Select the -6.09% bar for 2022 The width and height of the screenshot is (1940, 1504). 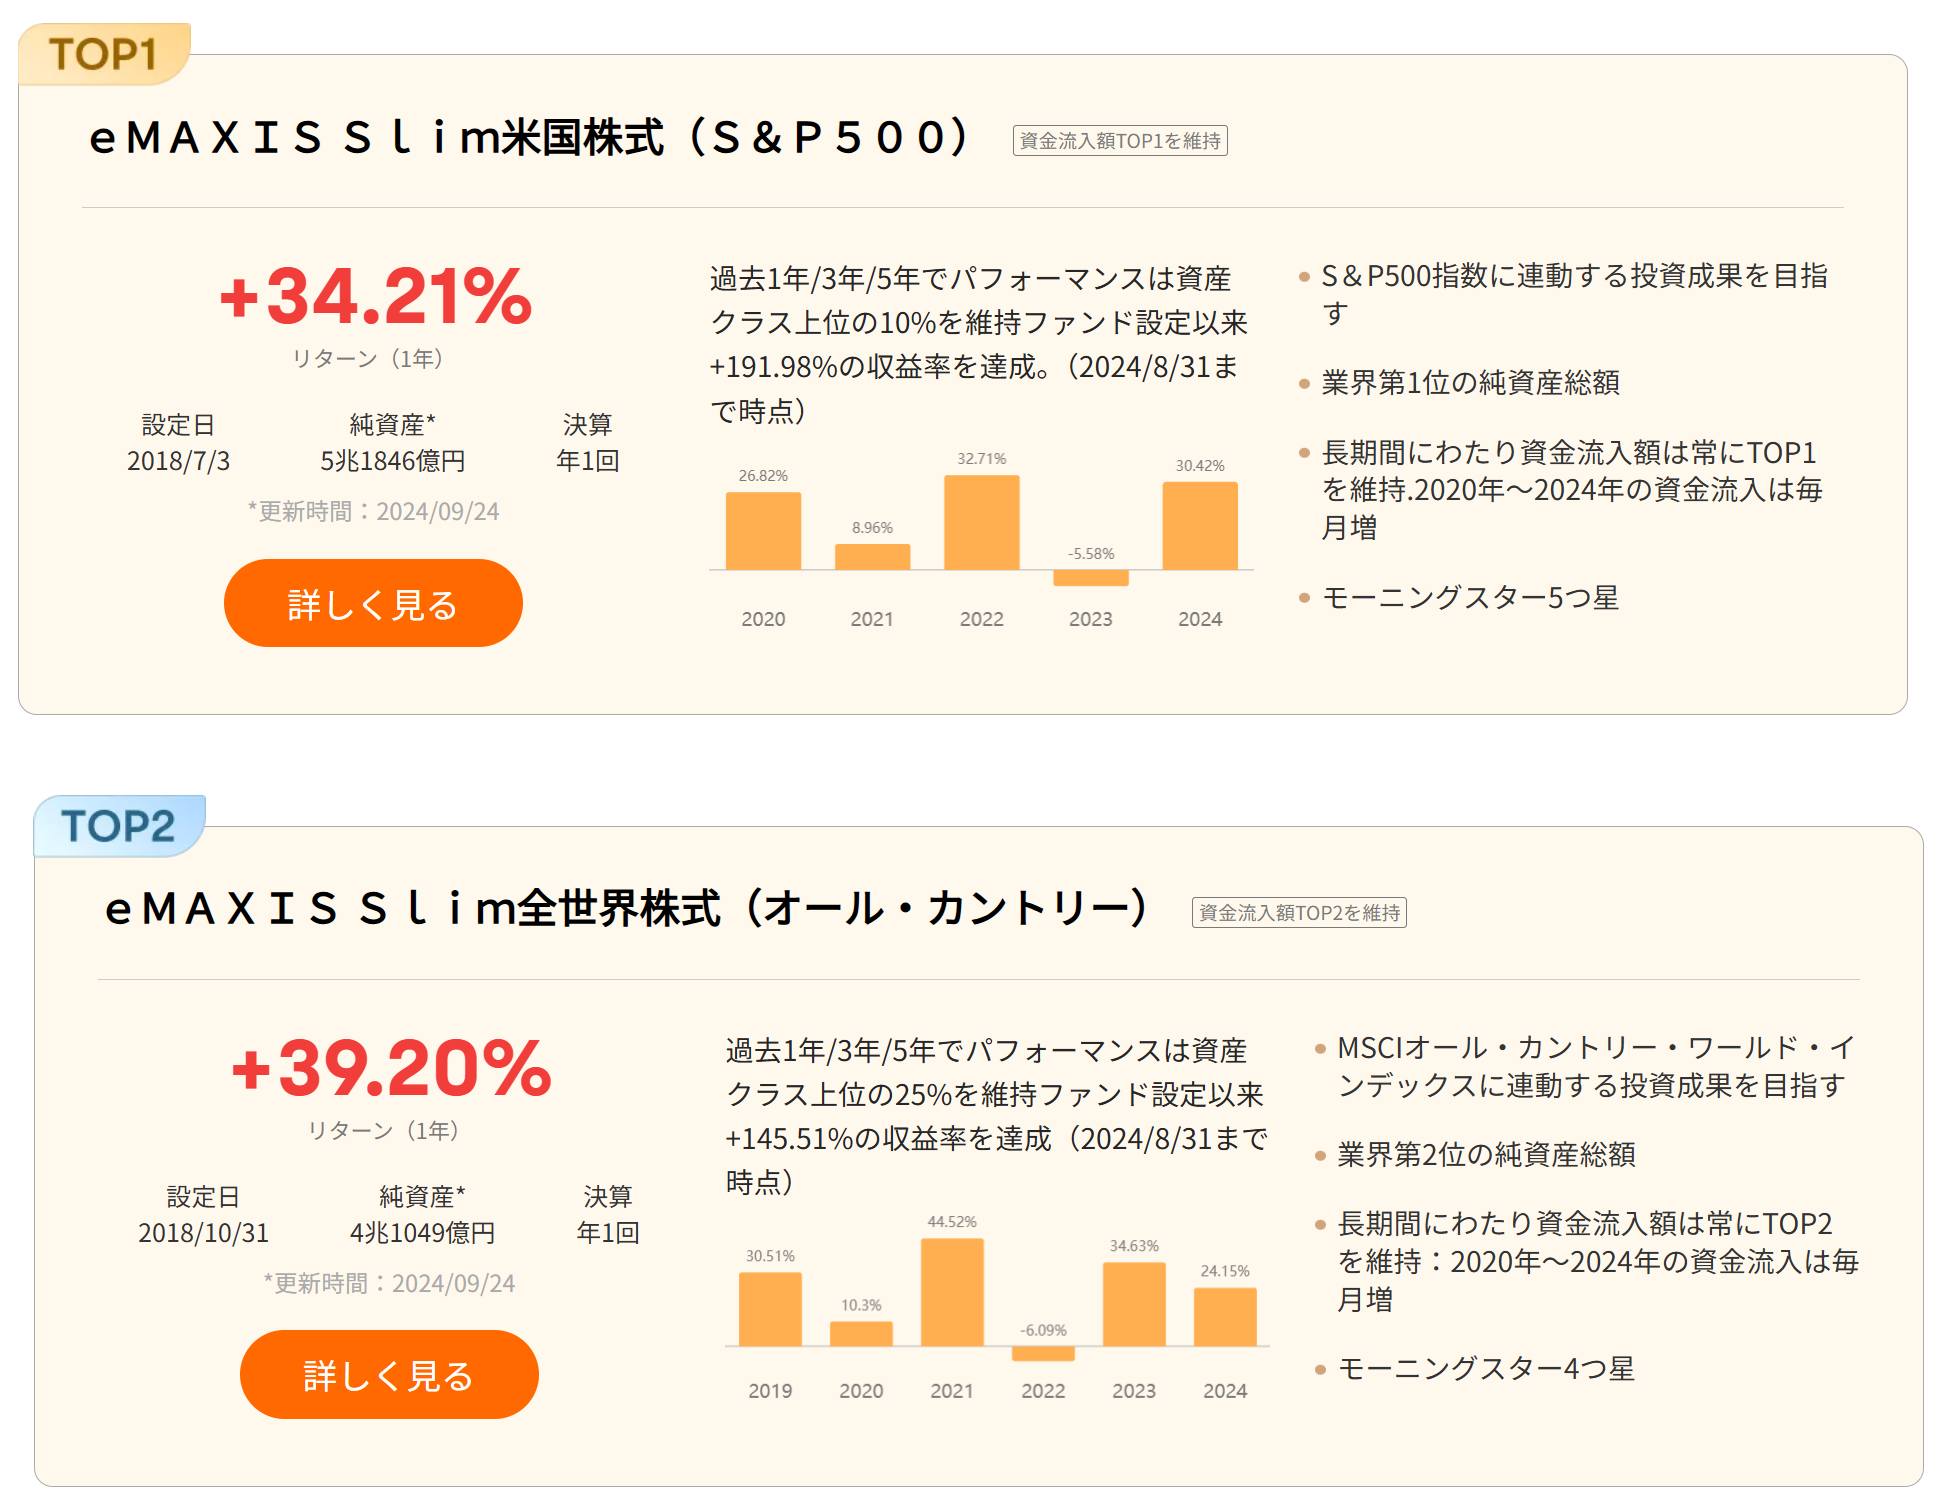pos(1043,1354)
